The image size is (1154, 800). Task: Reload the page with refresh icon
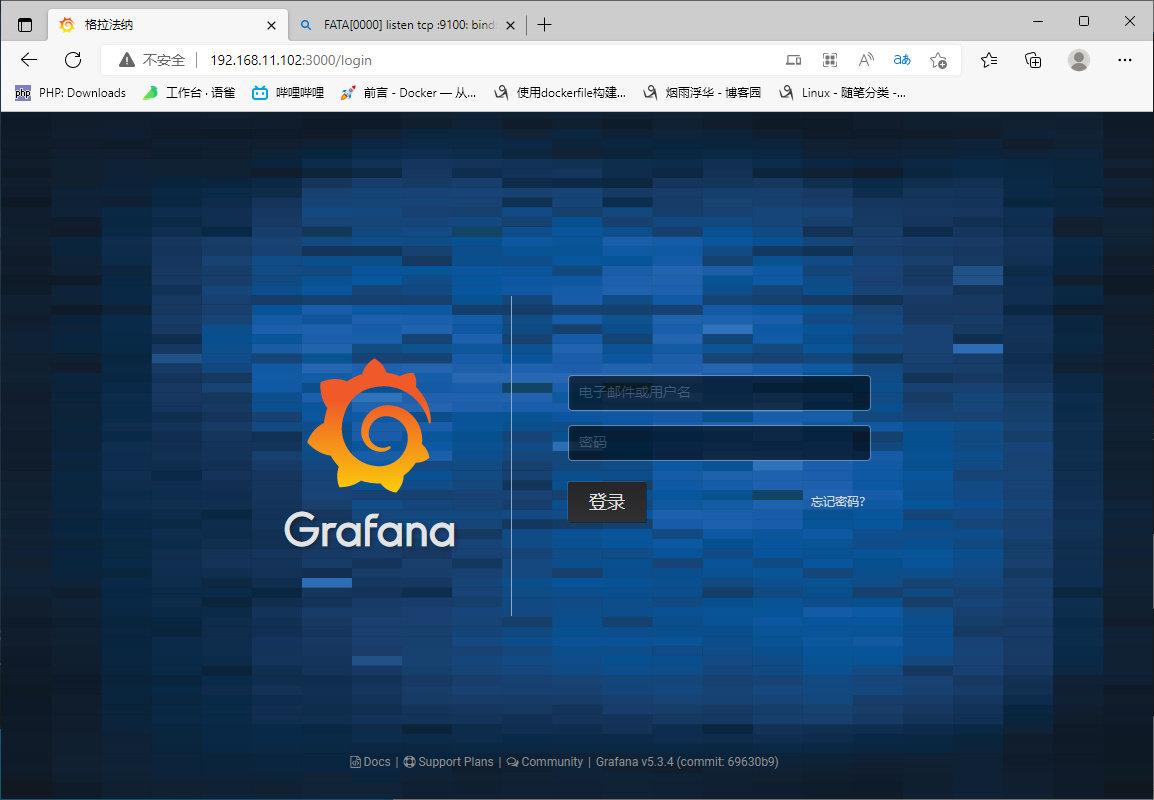pos(73,60)
